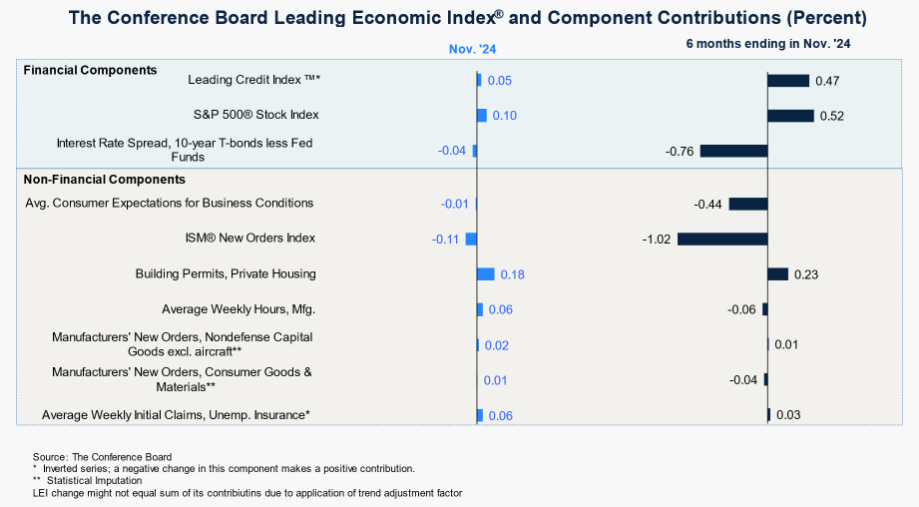Select the Average Weekly Hours, Mfg. label
The width and height of the screenshot is (919, 507).
click(238, 309)
